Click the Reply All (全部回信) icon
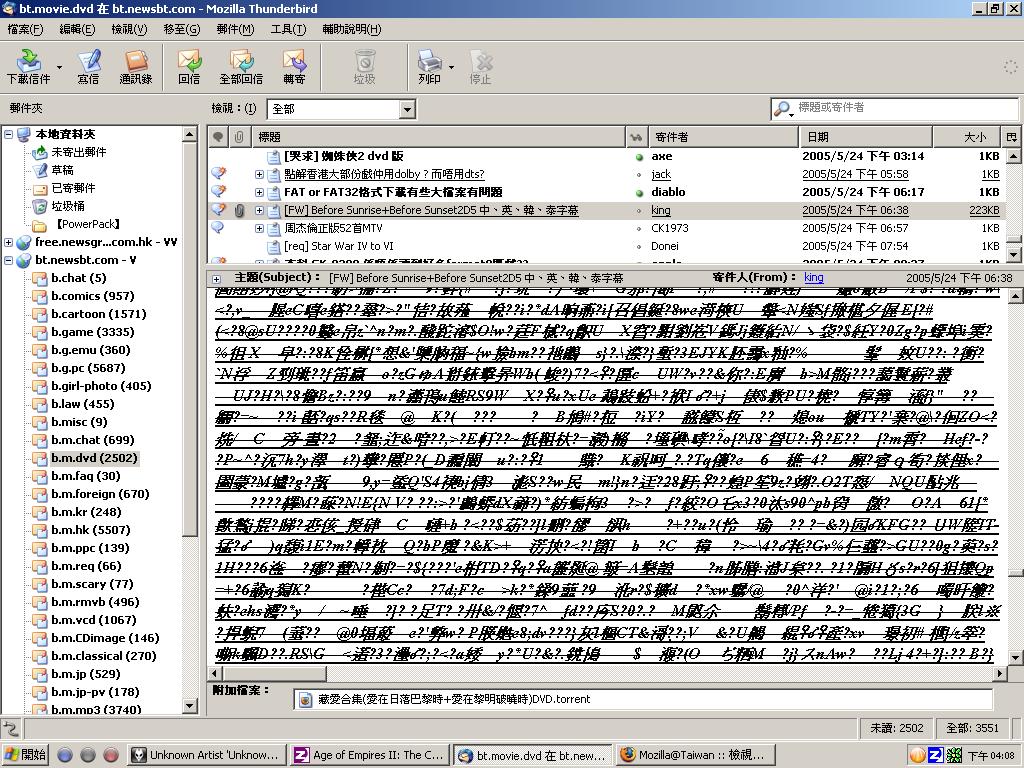This screenshot has width=1024, height=768. 241,63
